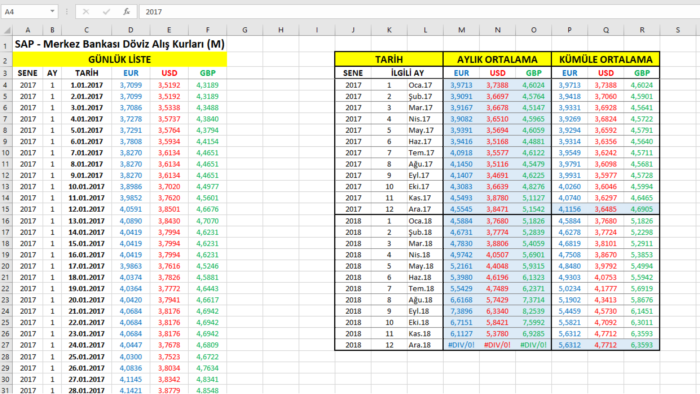Viewport: 700px width, 394px height.
Task: Click the GBP header under KÜMÜLE ORTALAMA
Action: 642,73
